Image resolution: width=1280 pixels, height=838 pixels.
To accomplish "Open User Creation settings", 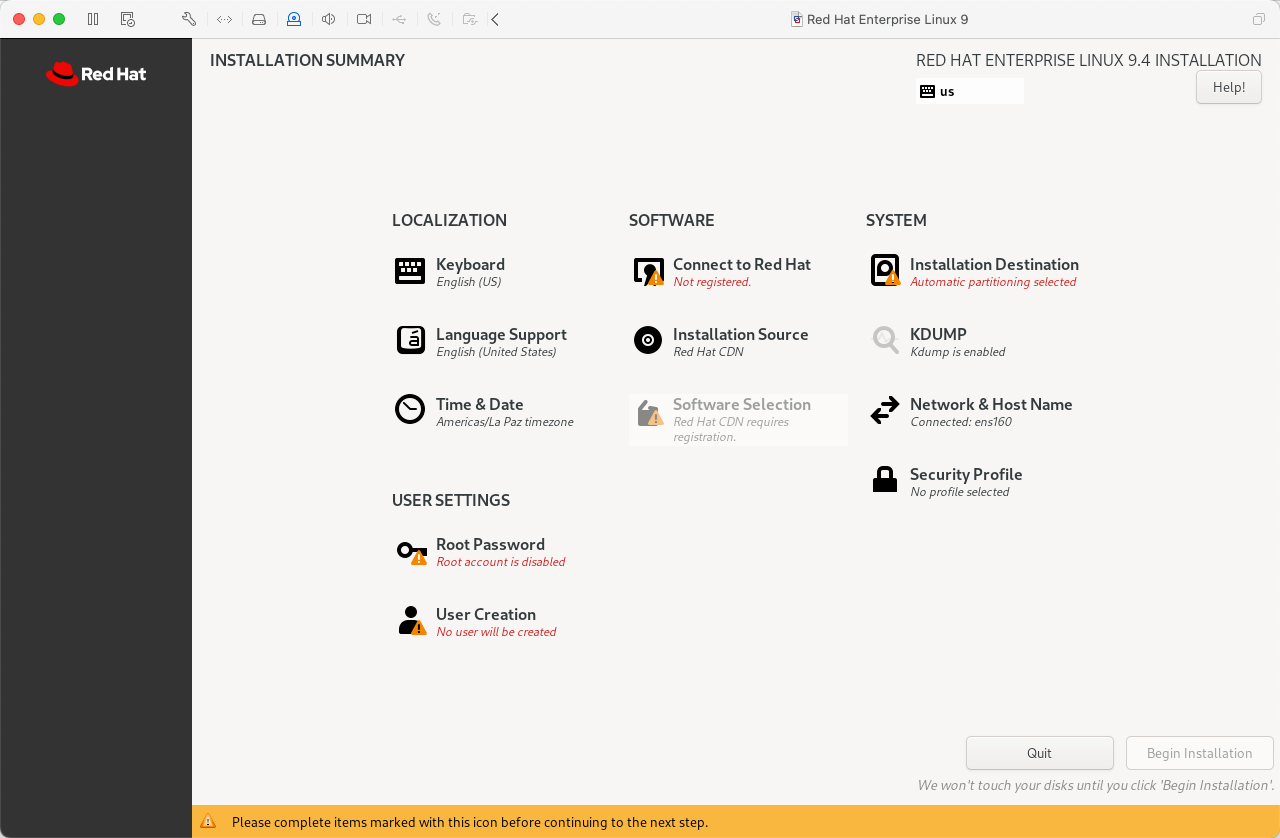I will (485, 615).
